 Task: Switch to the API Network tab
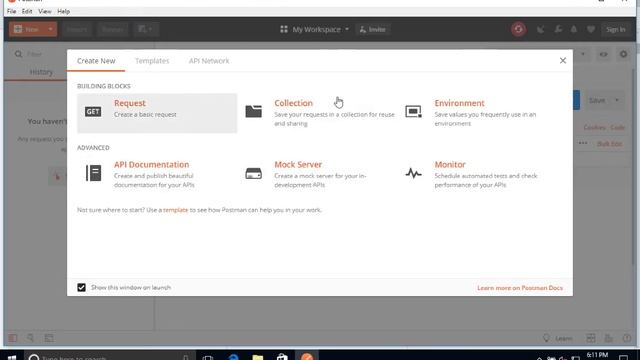click(x=209, y=61)
